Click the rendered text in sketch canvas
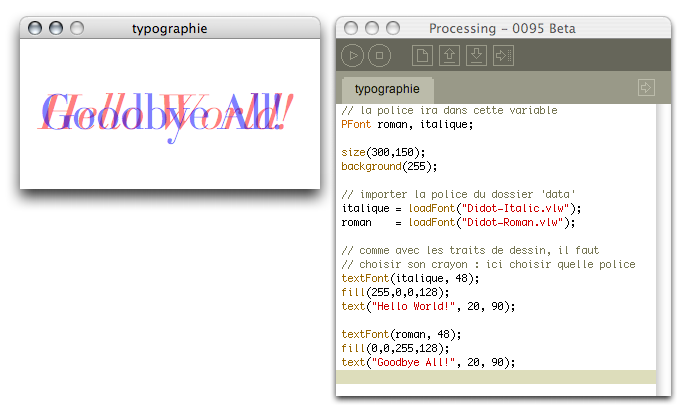This screenshot has height=419, width=693. point(166,113)
